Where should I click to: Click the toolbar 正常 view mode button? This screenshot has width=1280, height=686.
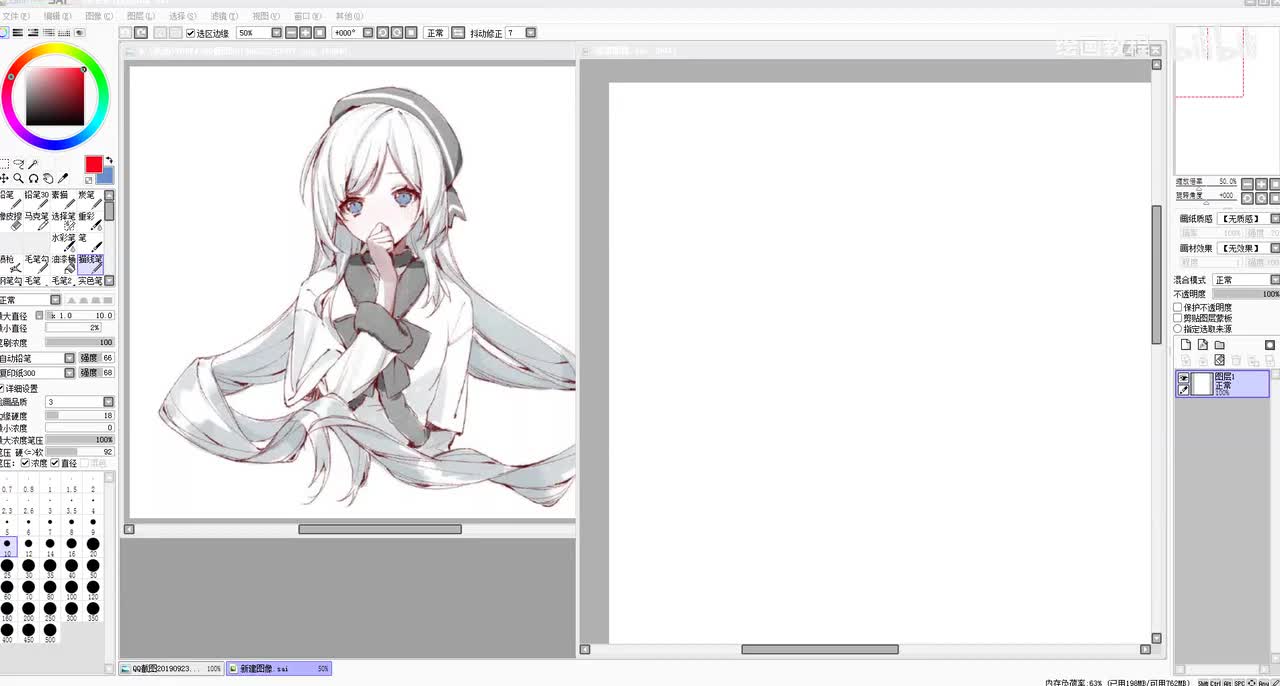pos(435,33)
